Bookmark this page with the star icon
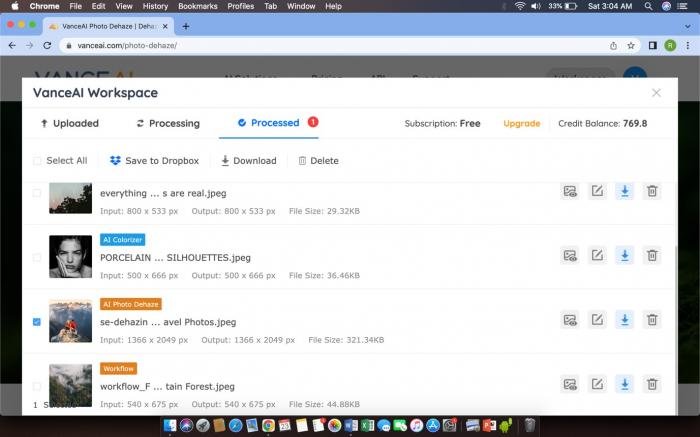The width and height of the screenshot is (700, 437). tap(631, 46)
